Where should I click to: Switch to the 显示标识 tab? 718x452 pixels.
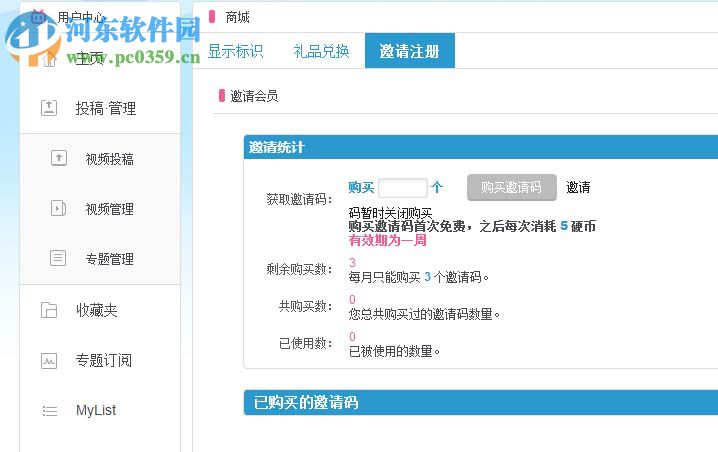coord(235,51)
